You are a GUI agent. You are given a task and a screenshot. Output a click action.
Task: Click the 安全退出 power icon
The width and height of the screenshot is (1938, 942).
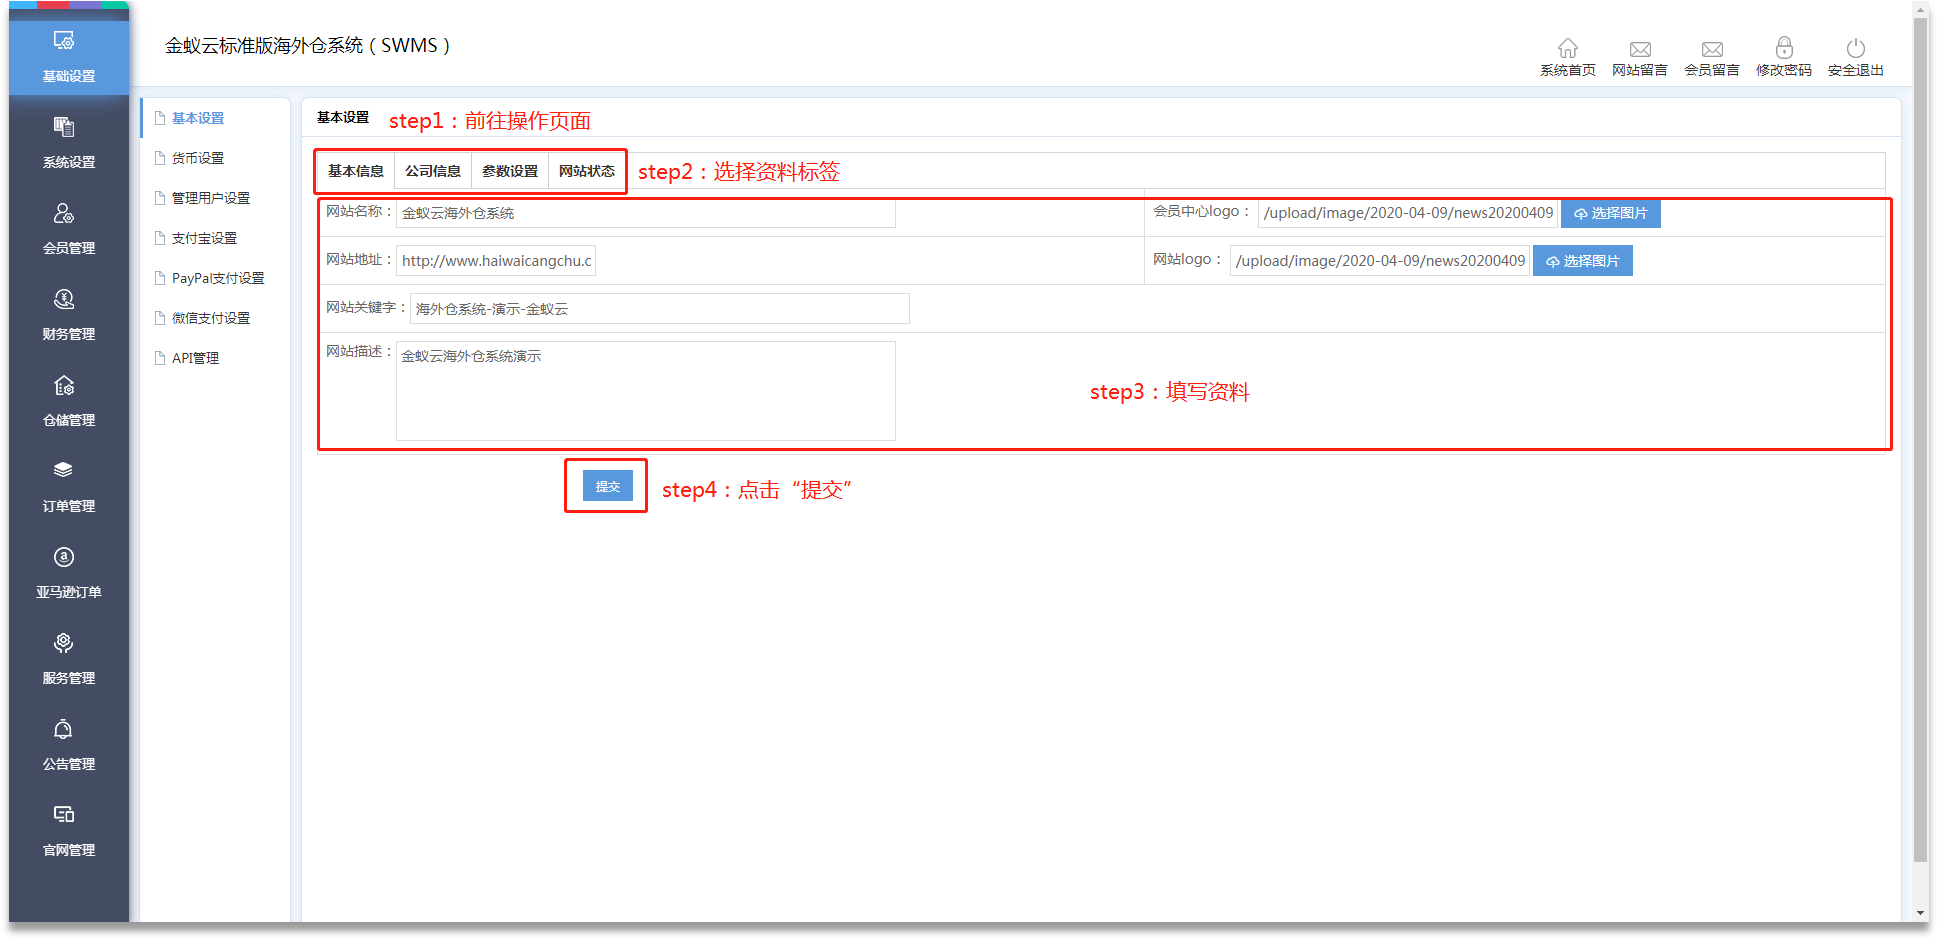pos(1855,48)
